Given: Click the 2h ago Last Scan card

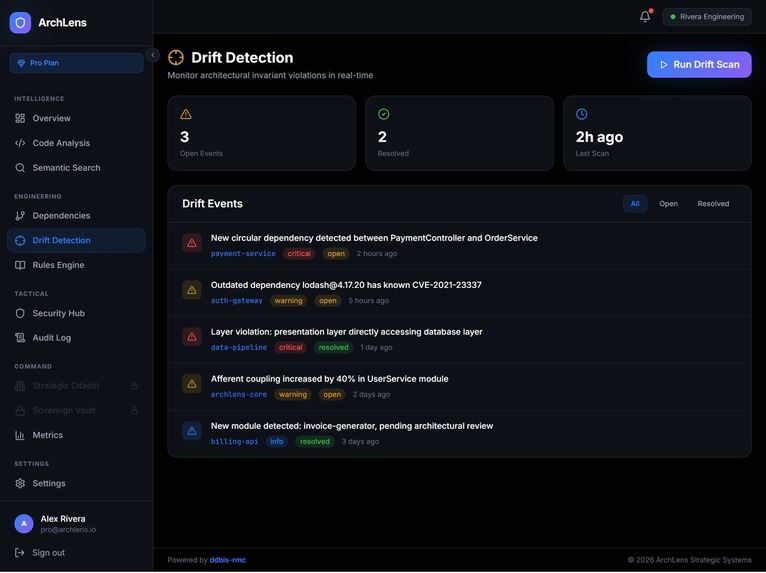Looking at the screenshot, I should click(x=657, y=133).
